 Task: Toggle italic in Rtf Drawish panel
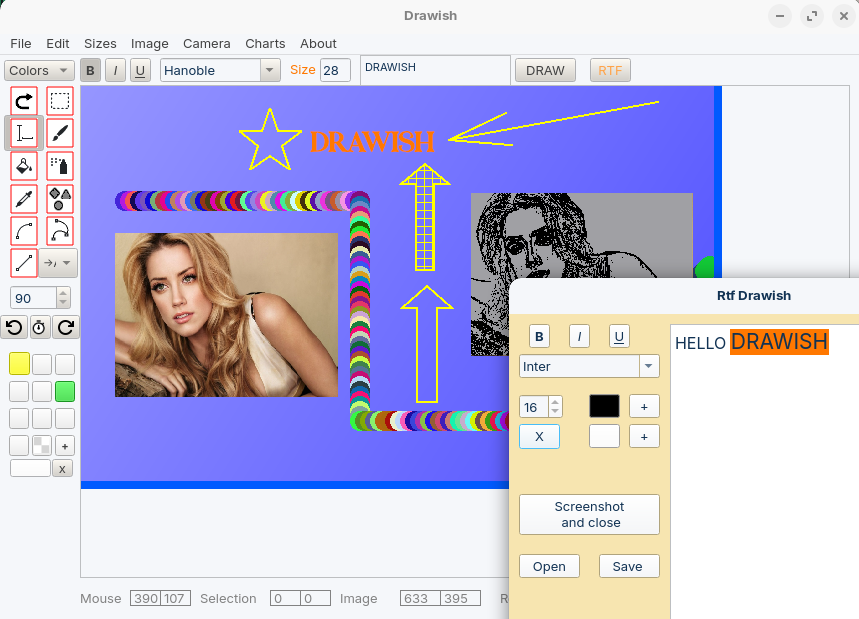coord(579,336)
